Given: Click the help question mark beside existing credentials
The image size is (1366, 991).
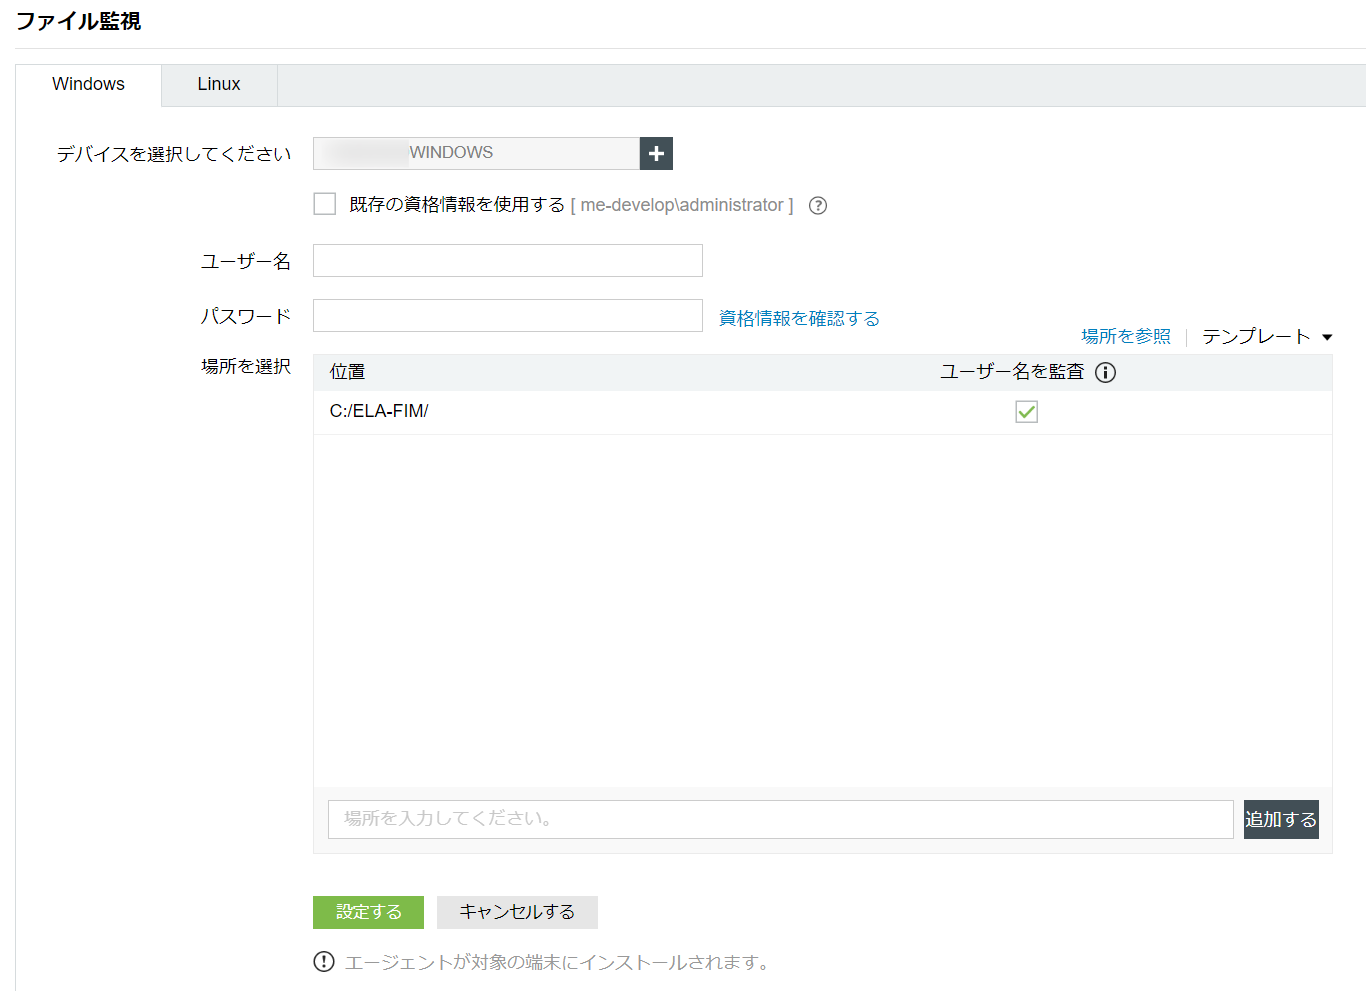Looking at the screenshot, I should point(817,206).
